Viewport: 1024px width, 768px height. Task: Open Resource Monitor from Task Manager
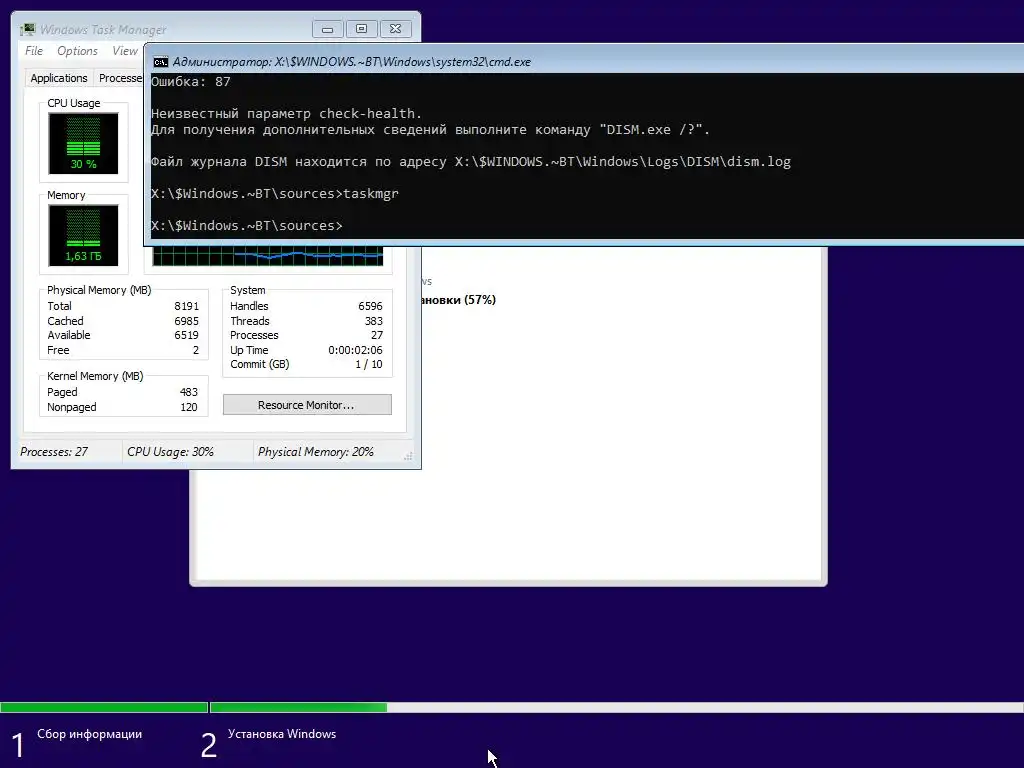coord(307,405)
